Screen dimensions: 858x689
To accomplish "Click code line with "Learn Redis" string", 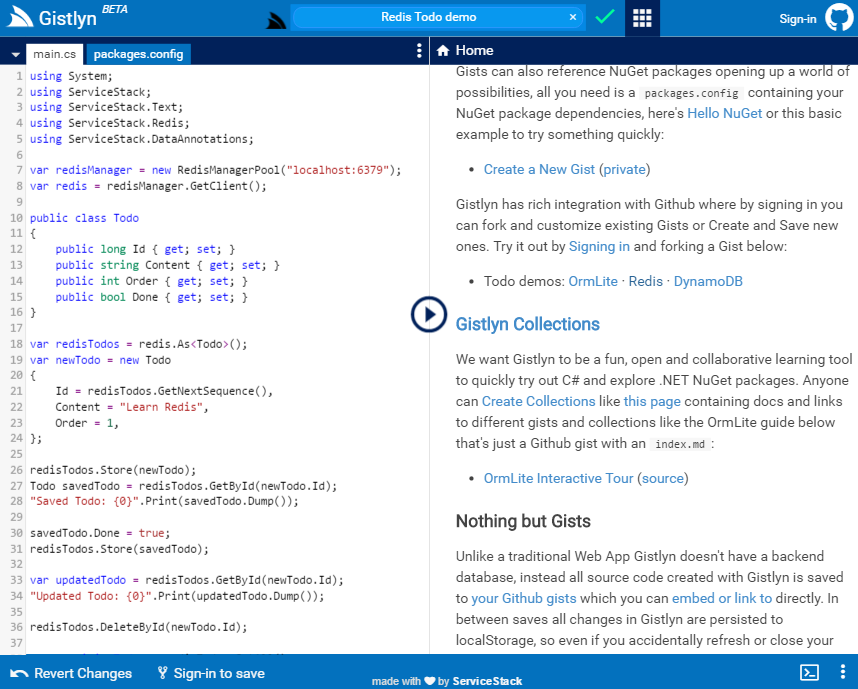I will tap(131, 407).
